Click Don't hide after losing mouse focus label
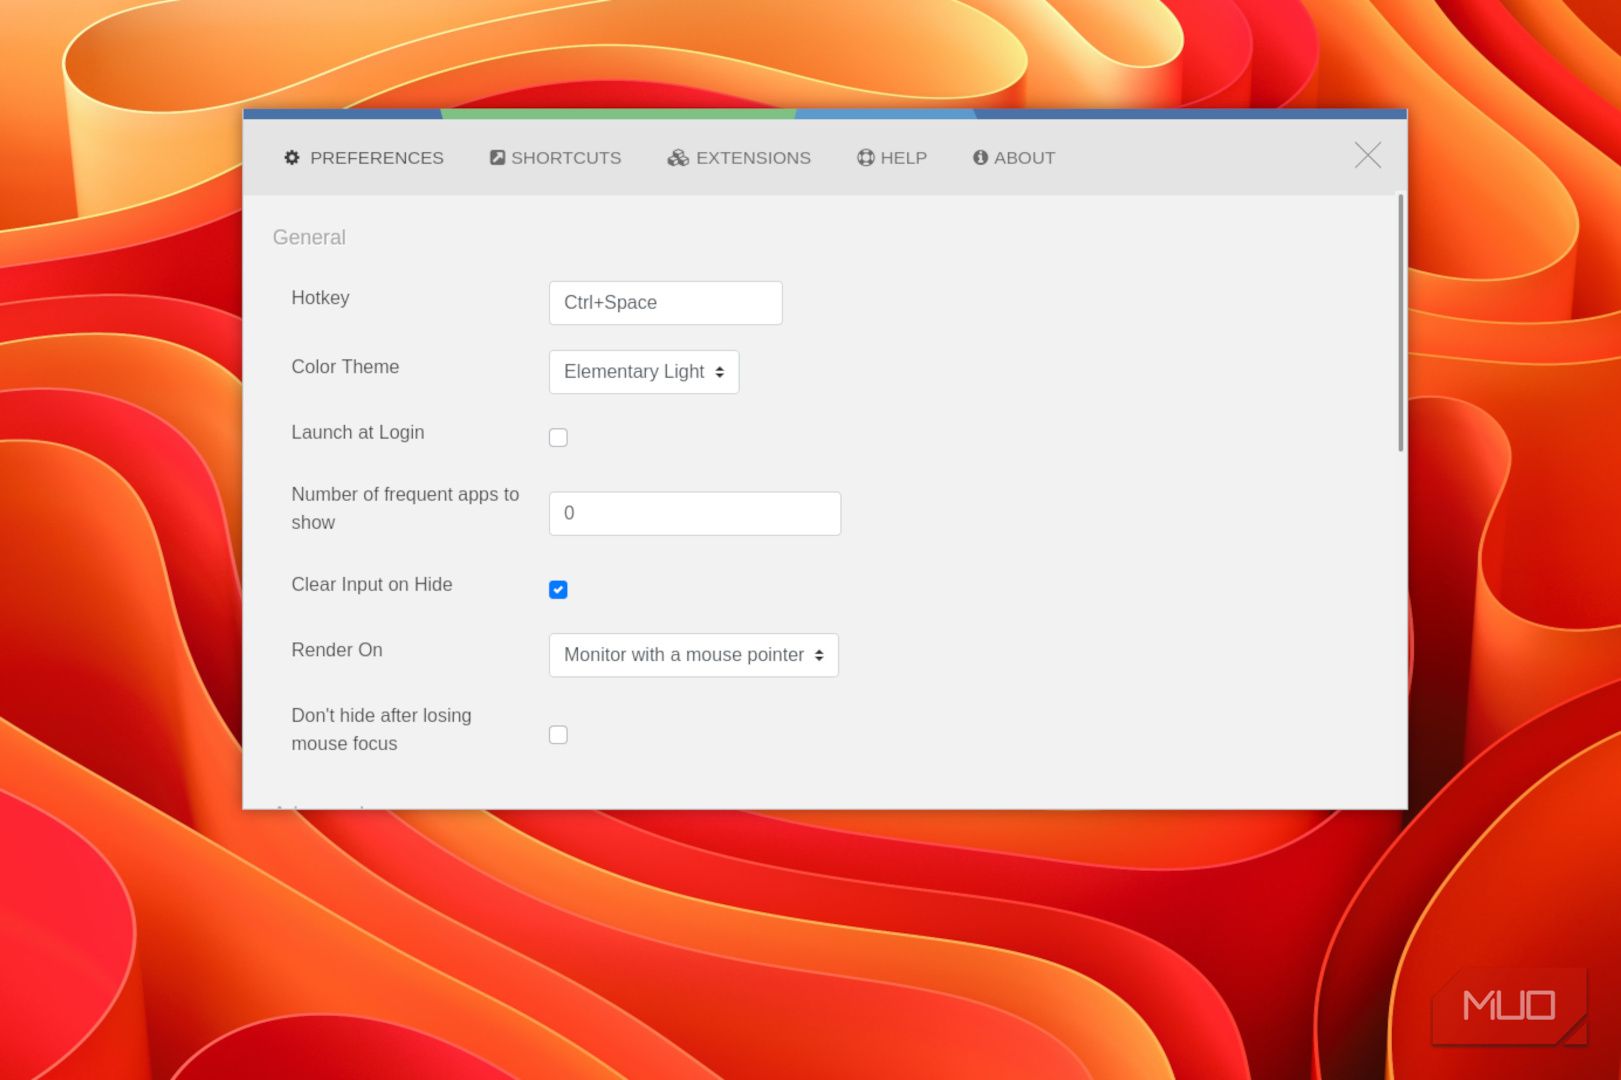 pos(381,730)
